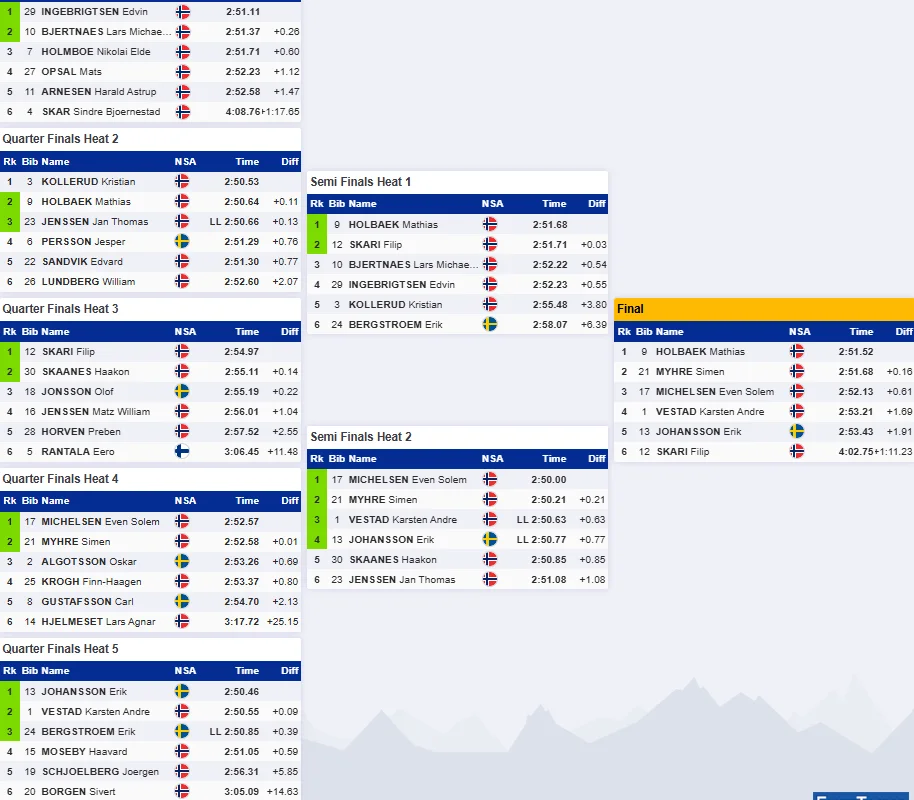The width and height of the screenshot is (914, 800).
Task: Click Sweden flag next to PERSSON Jesper
Action: [182, 241]
